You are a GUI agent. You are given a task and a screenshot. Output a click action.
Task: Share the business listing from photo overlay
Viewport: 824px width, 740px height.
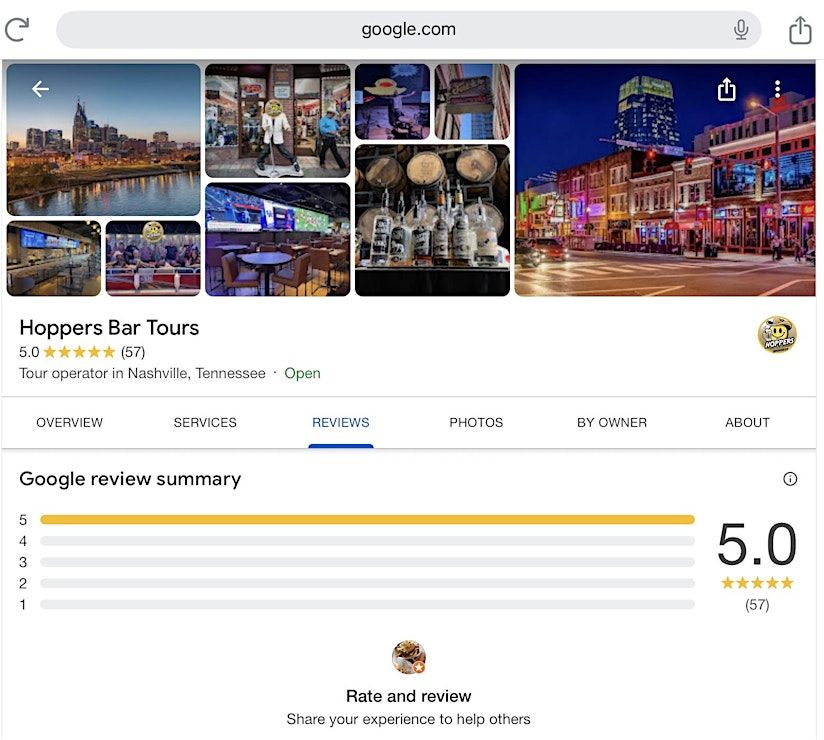(x=726, y=89)
